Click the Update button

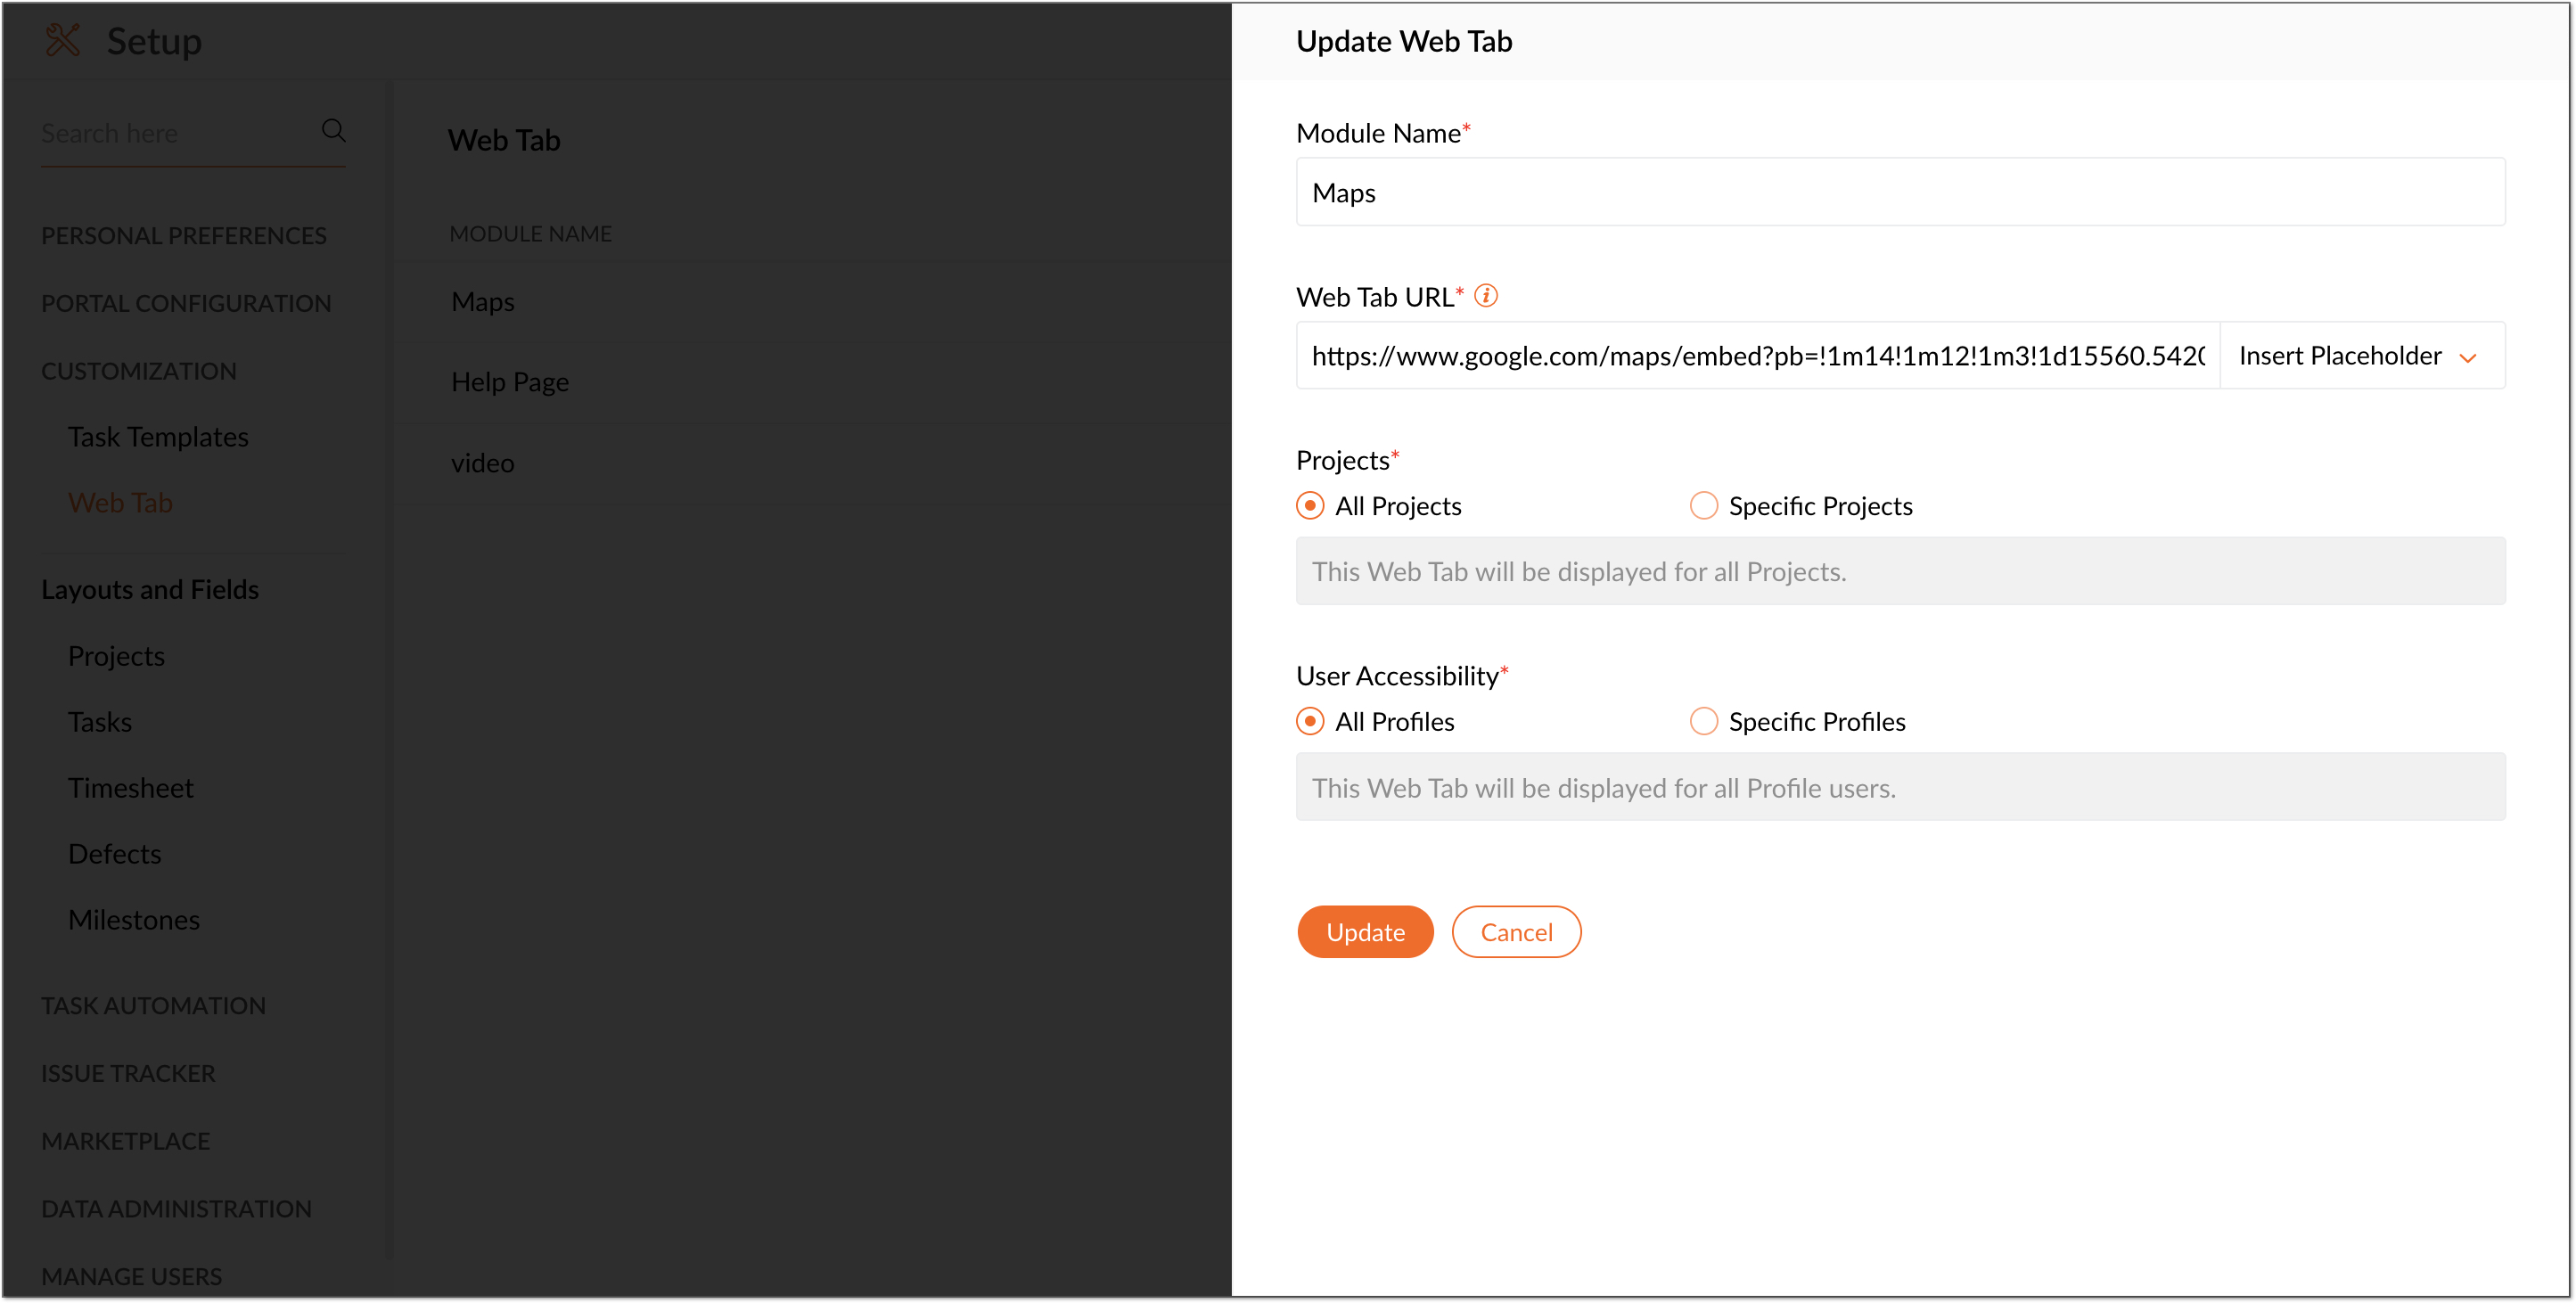pos(1365,932)
